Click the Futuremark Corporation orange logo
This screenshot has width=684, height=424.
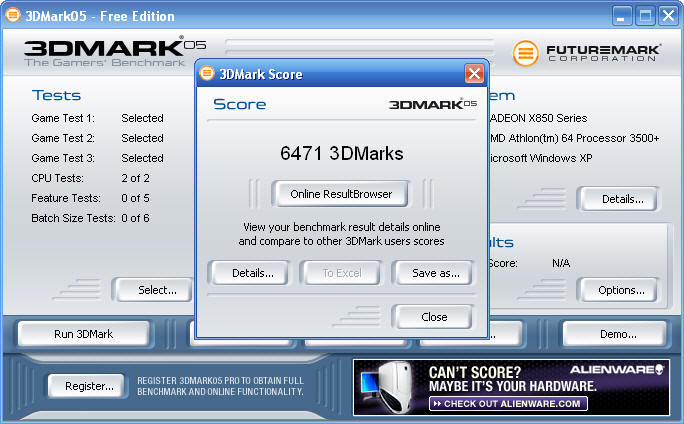tap(525, 53)
